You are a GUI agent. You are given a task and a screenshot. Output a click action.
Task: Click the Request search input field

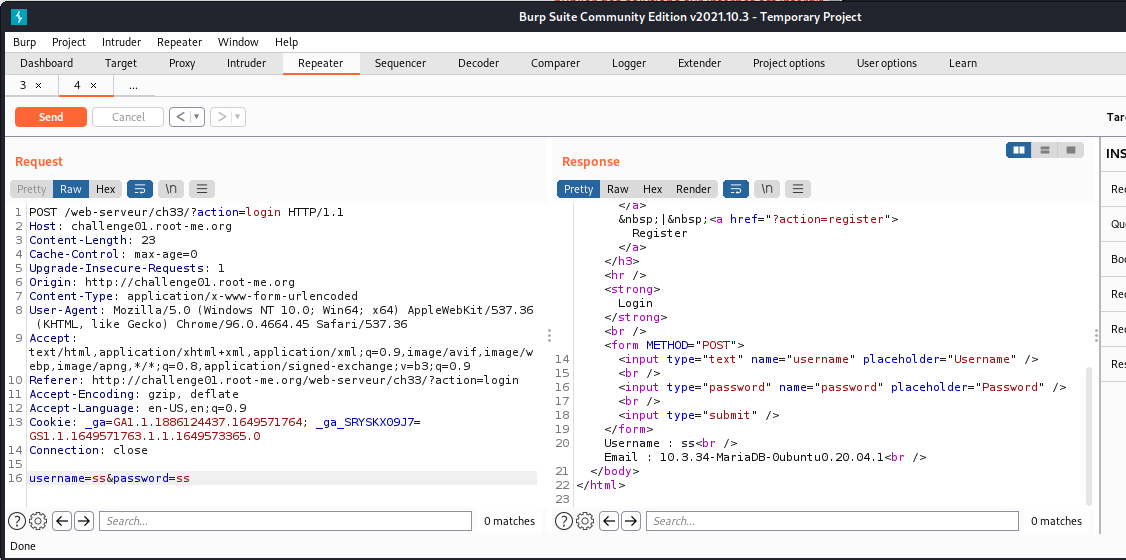click(285, 521)
